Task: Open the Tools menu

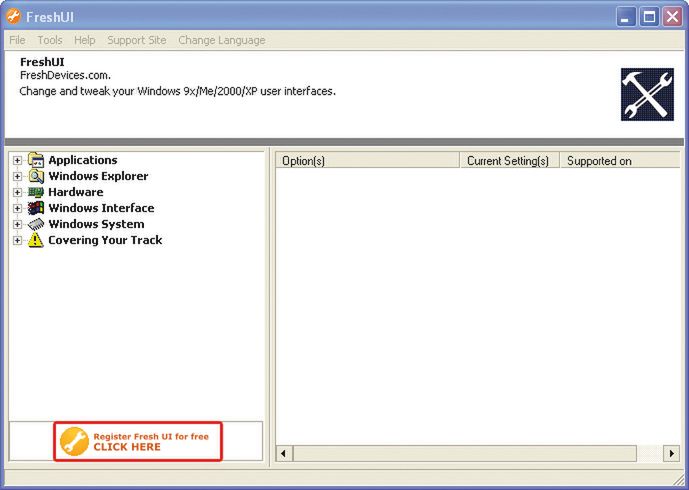Action: [x=50, y=40]
